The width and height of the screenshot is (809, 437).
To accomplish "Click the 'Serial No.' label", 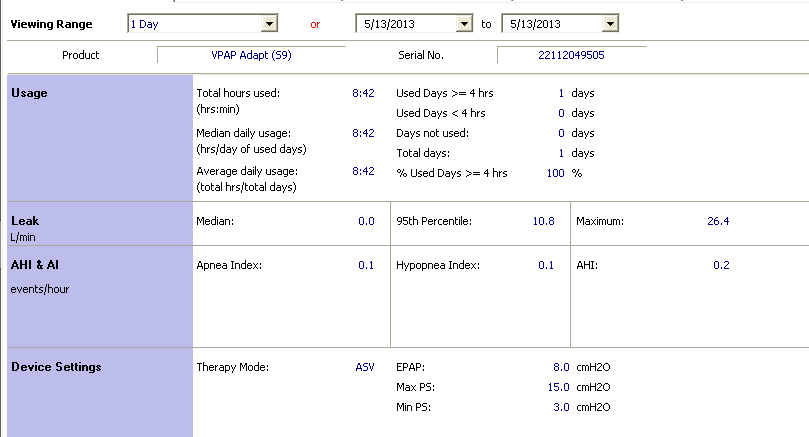I will (420, 55).
